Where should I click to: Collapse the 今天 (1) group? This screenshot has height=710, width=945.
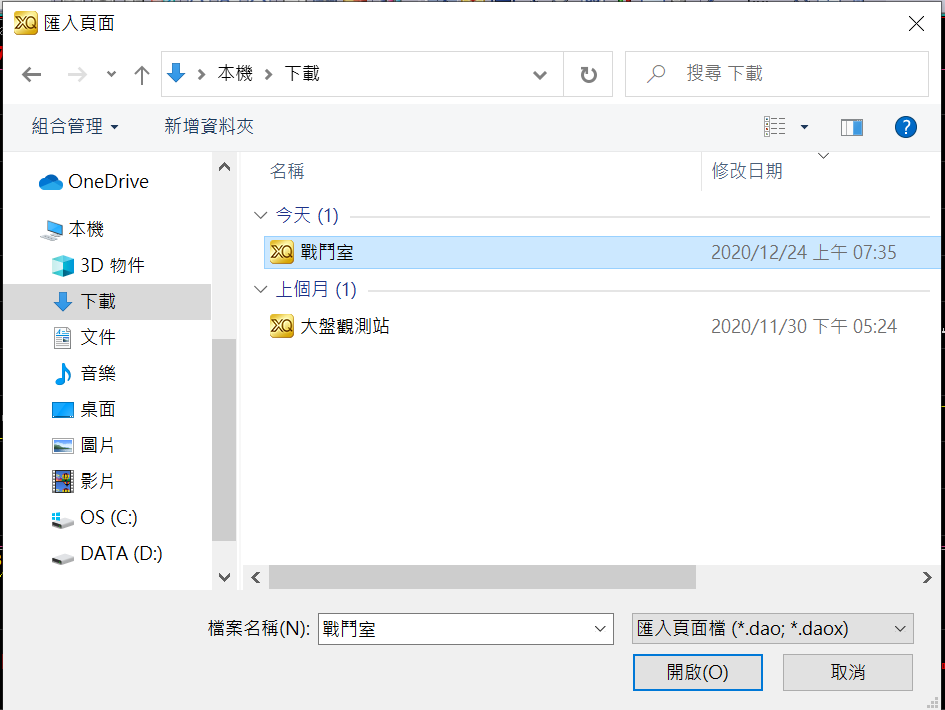click(x=260, y=215)
